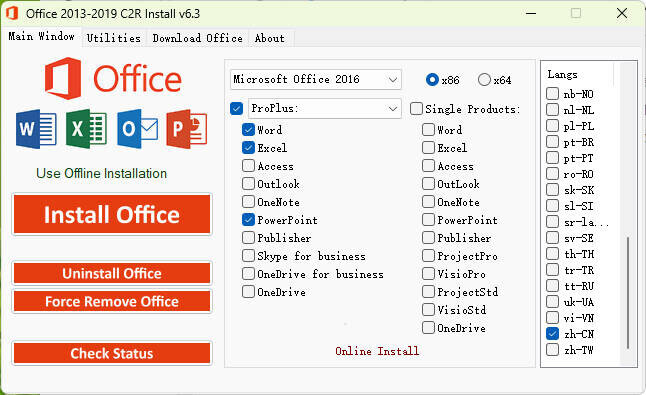This screenshot has width=646, height=395.
Task: Check the pt-PT language
Action: click(552, 158)
